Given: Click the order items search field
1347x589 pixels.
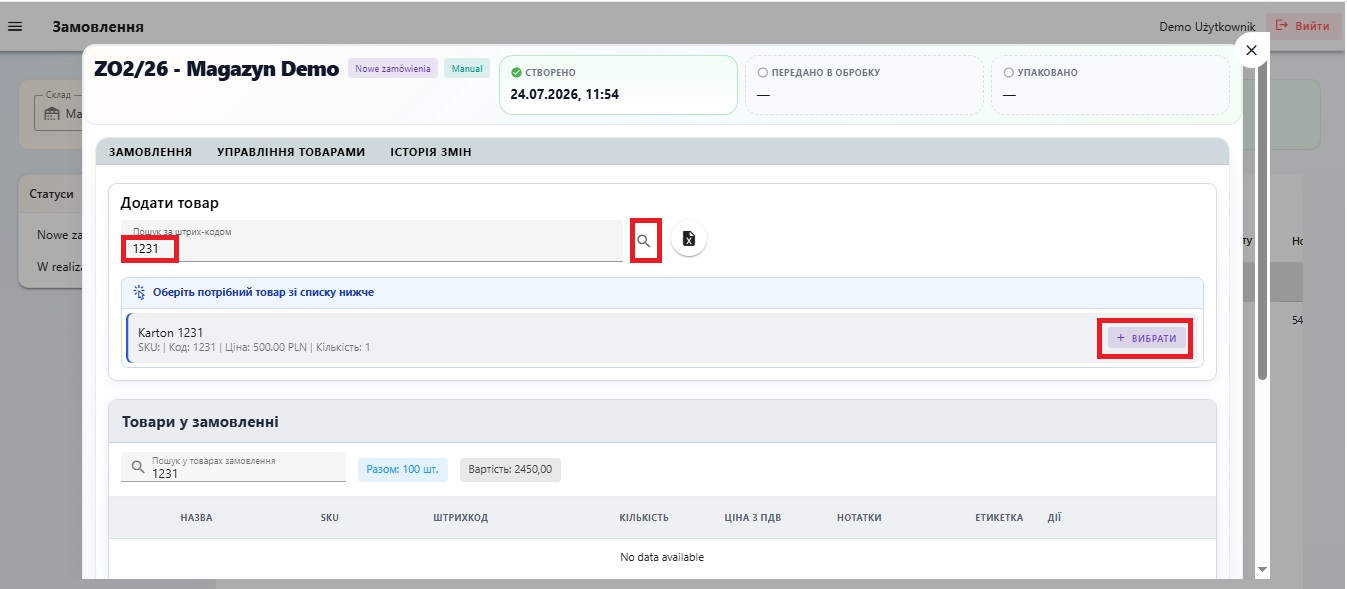Looking at the screenshot, I should 233,467.
